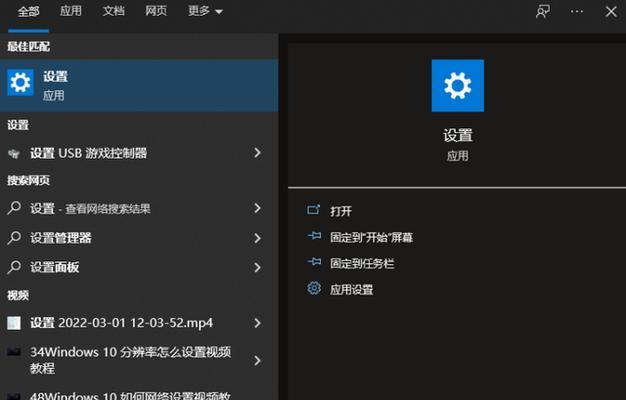The width and height of the screenshot is (626, 400).
Task: Open the 设置 app best match result
Action: pos(139,85)
